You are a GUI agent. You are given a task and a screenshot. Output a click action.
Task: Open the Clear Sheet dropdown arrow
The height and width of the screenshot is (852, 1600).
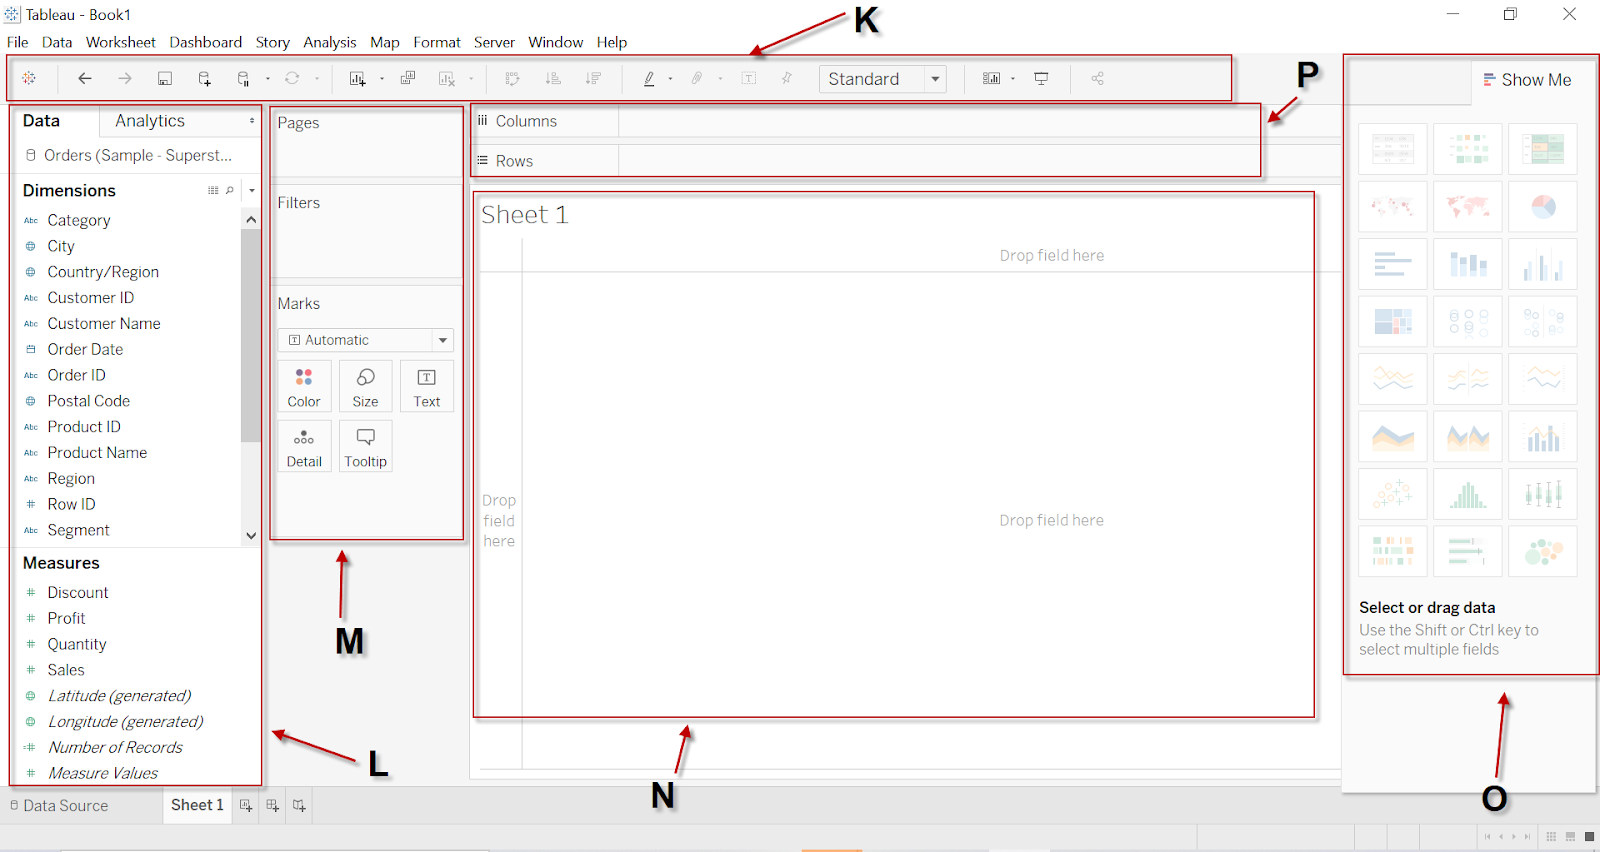[471, 79]
